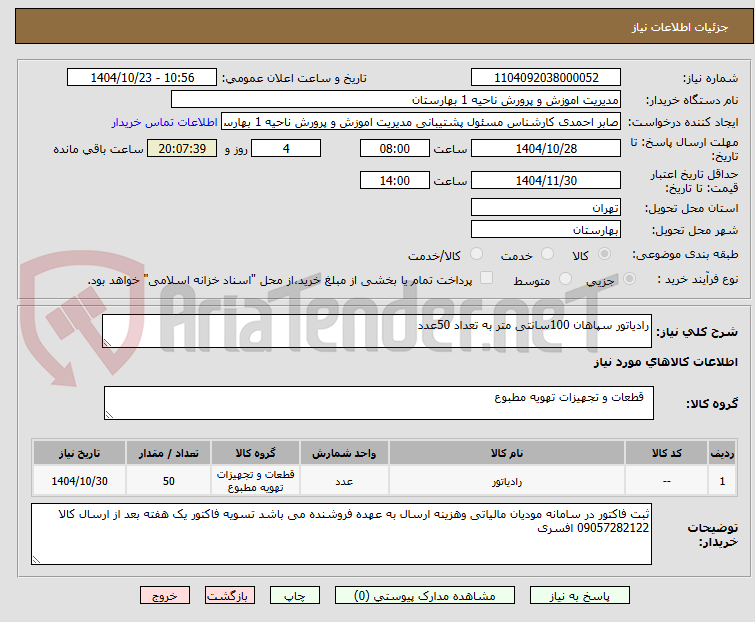The image size is (755, 622).
Task: Click the تعداد / مقدار column header
Action: point(169,453)
